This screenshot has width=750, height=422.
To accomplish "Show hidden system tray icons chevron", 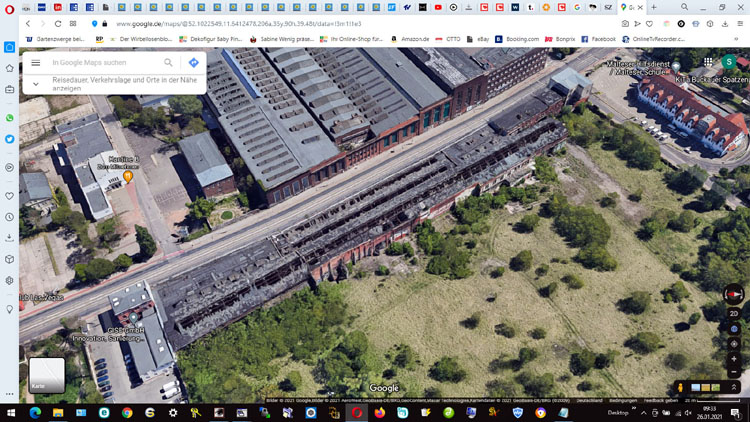I will pyautogui.click(x=644, y=413).
